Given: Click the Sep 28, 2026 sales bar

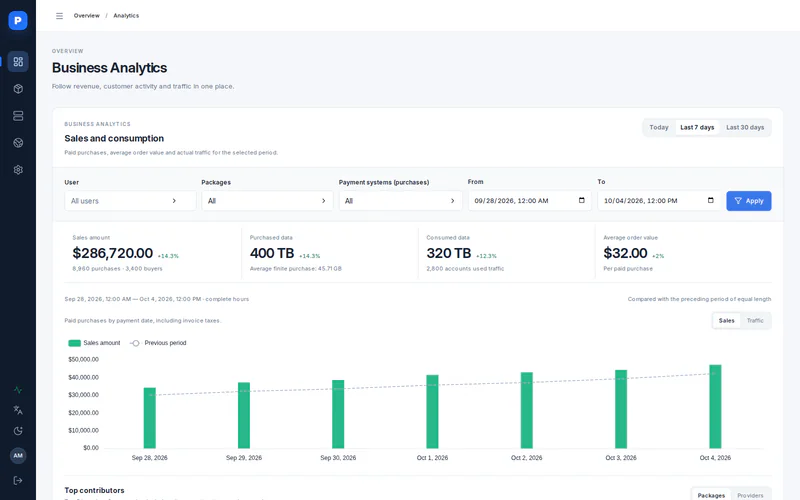Looking at the screenshot, I should point(149,418).
